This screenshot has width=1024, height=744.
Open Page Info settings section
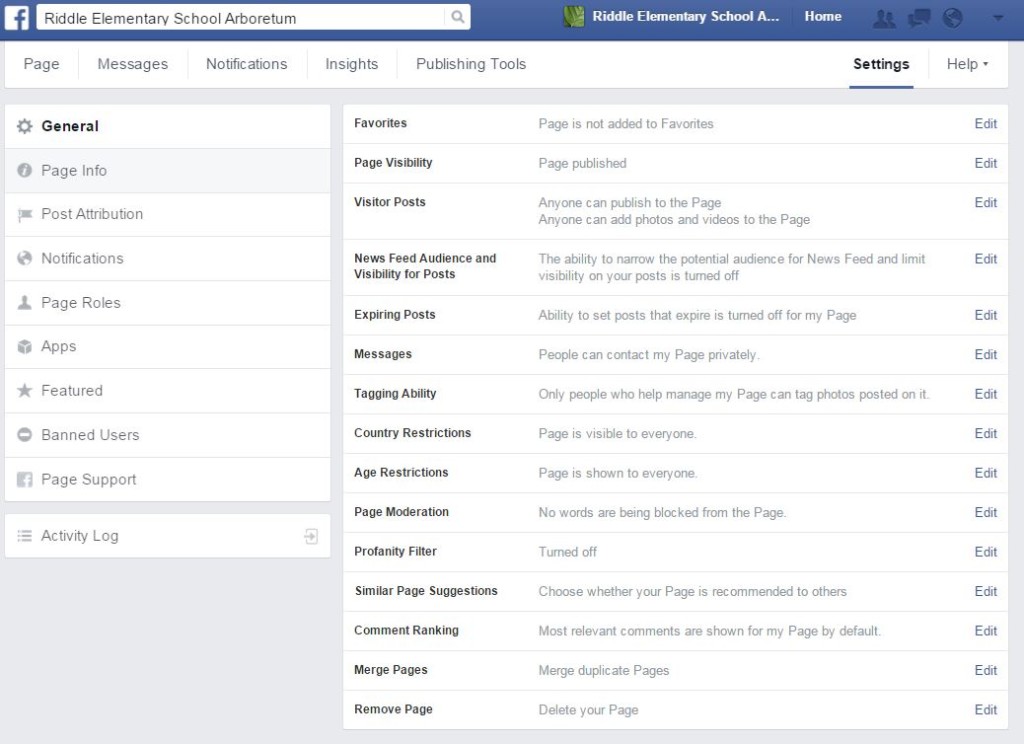click(168, 170)
